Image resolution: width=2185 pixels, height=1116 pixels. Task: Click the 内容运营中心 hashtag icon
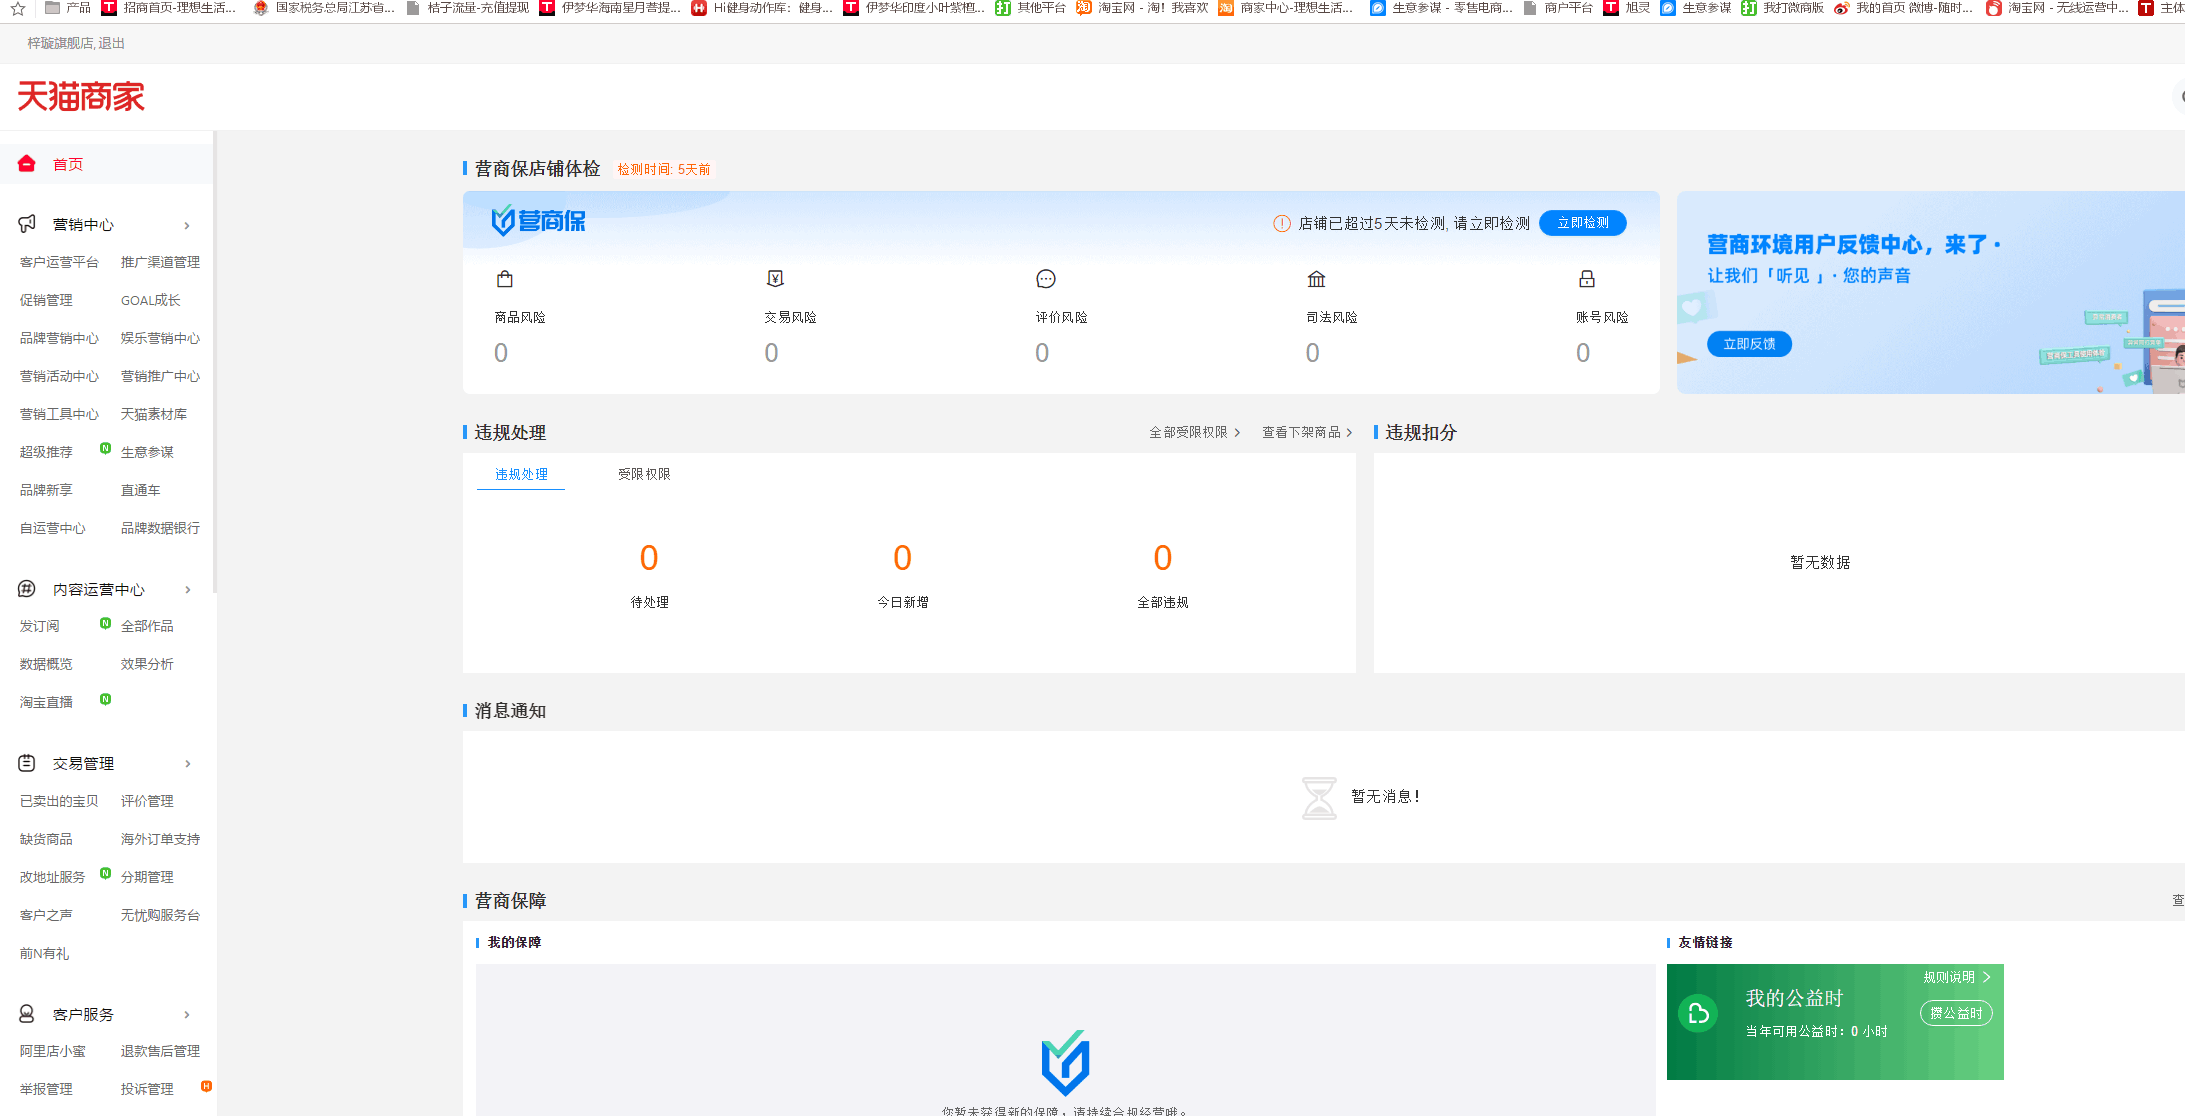click(x=27, y=589)
